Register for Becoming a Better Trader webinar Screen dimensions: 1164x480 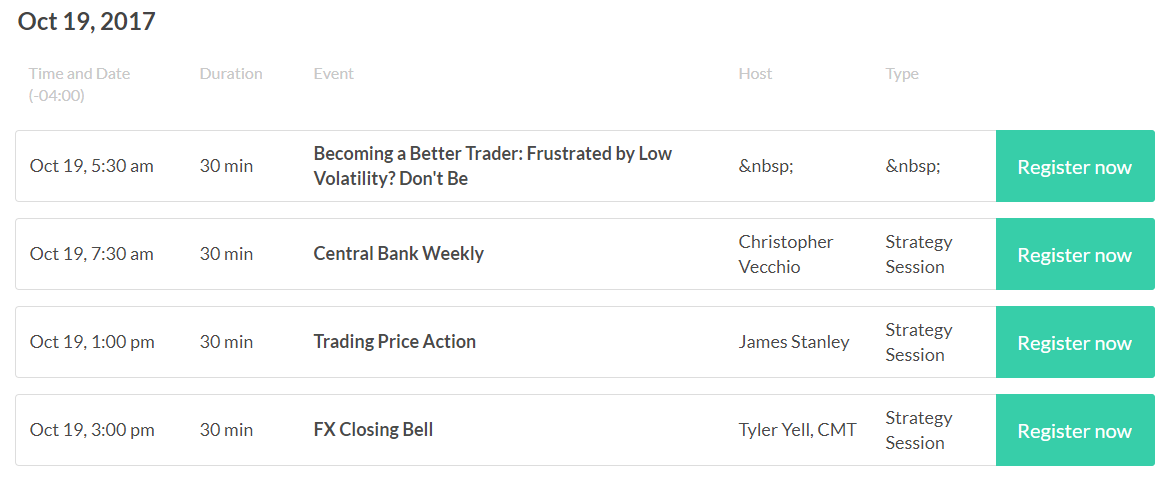tap(1075, 166)
